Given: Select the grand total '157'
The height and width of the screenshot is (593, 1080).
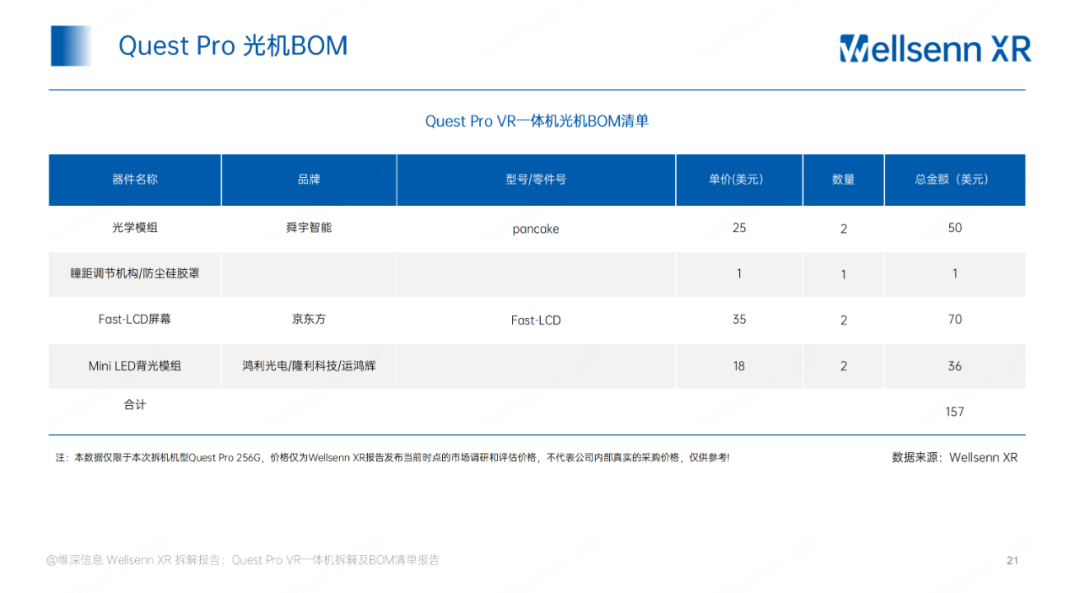Looking at the screenshot, I should coord(955,412).
